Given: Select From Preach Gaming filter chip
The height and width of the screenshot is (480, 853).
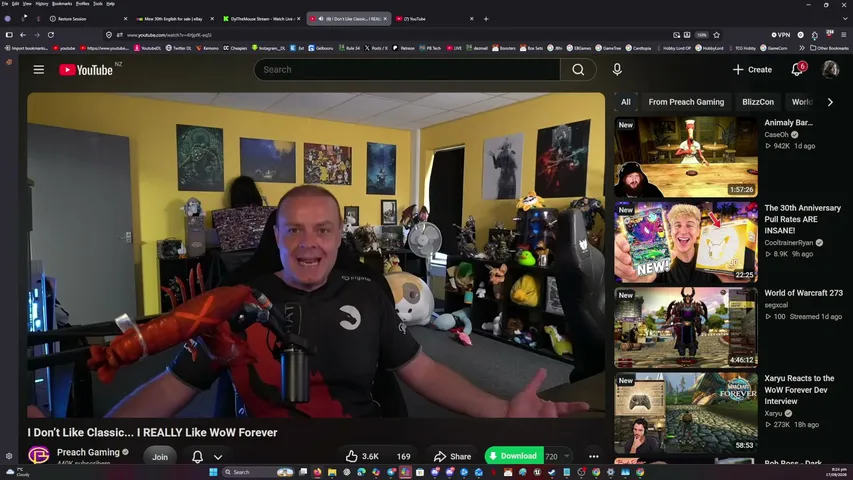Looking at the screenshot, I should click(x=686, y=102).
